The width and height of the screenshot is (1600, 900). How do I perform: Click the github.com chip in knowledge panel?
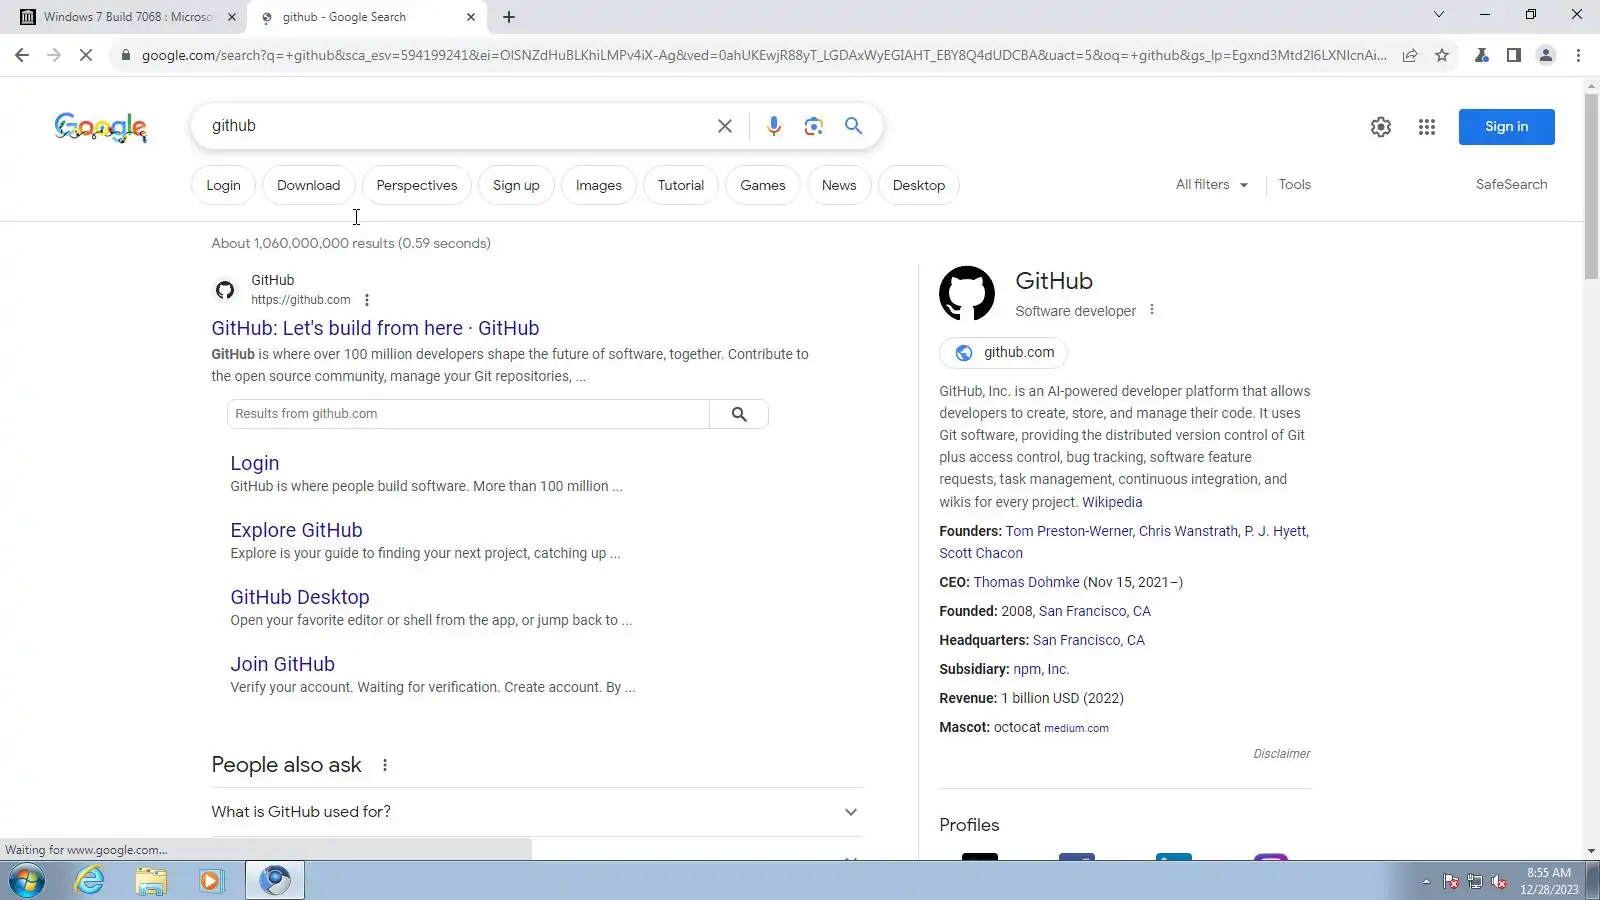click(1003, 353)
